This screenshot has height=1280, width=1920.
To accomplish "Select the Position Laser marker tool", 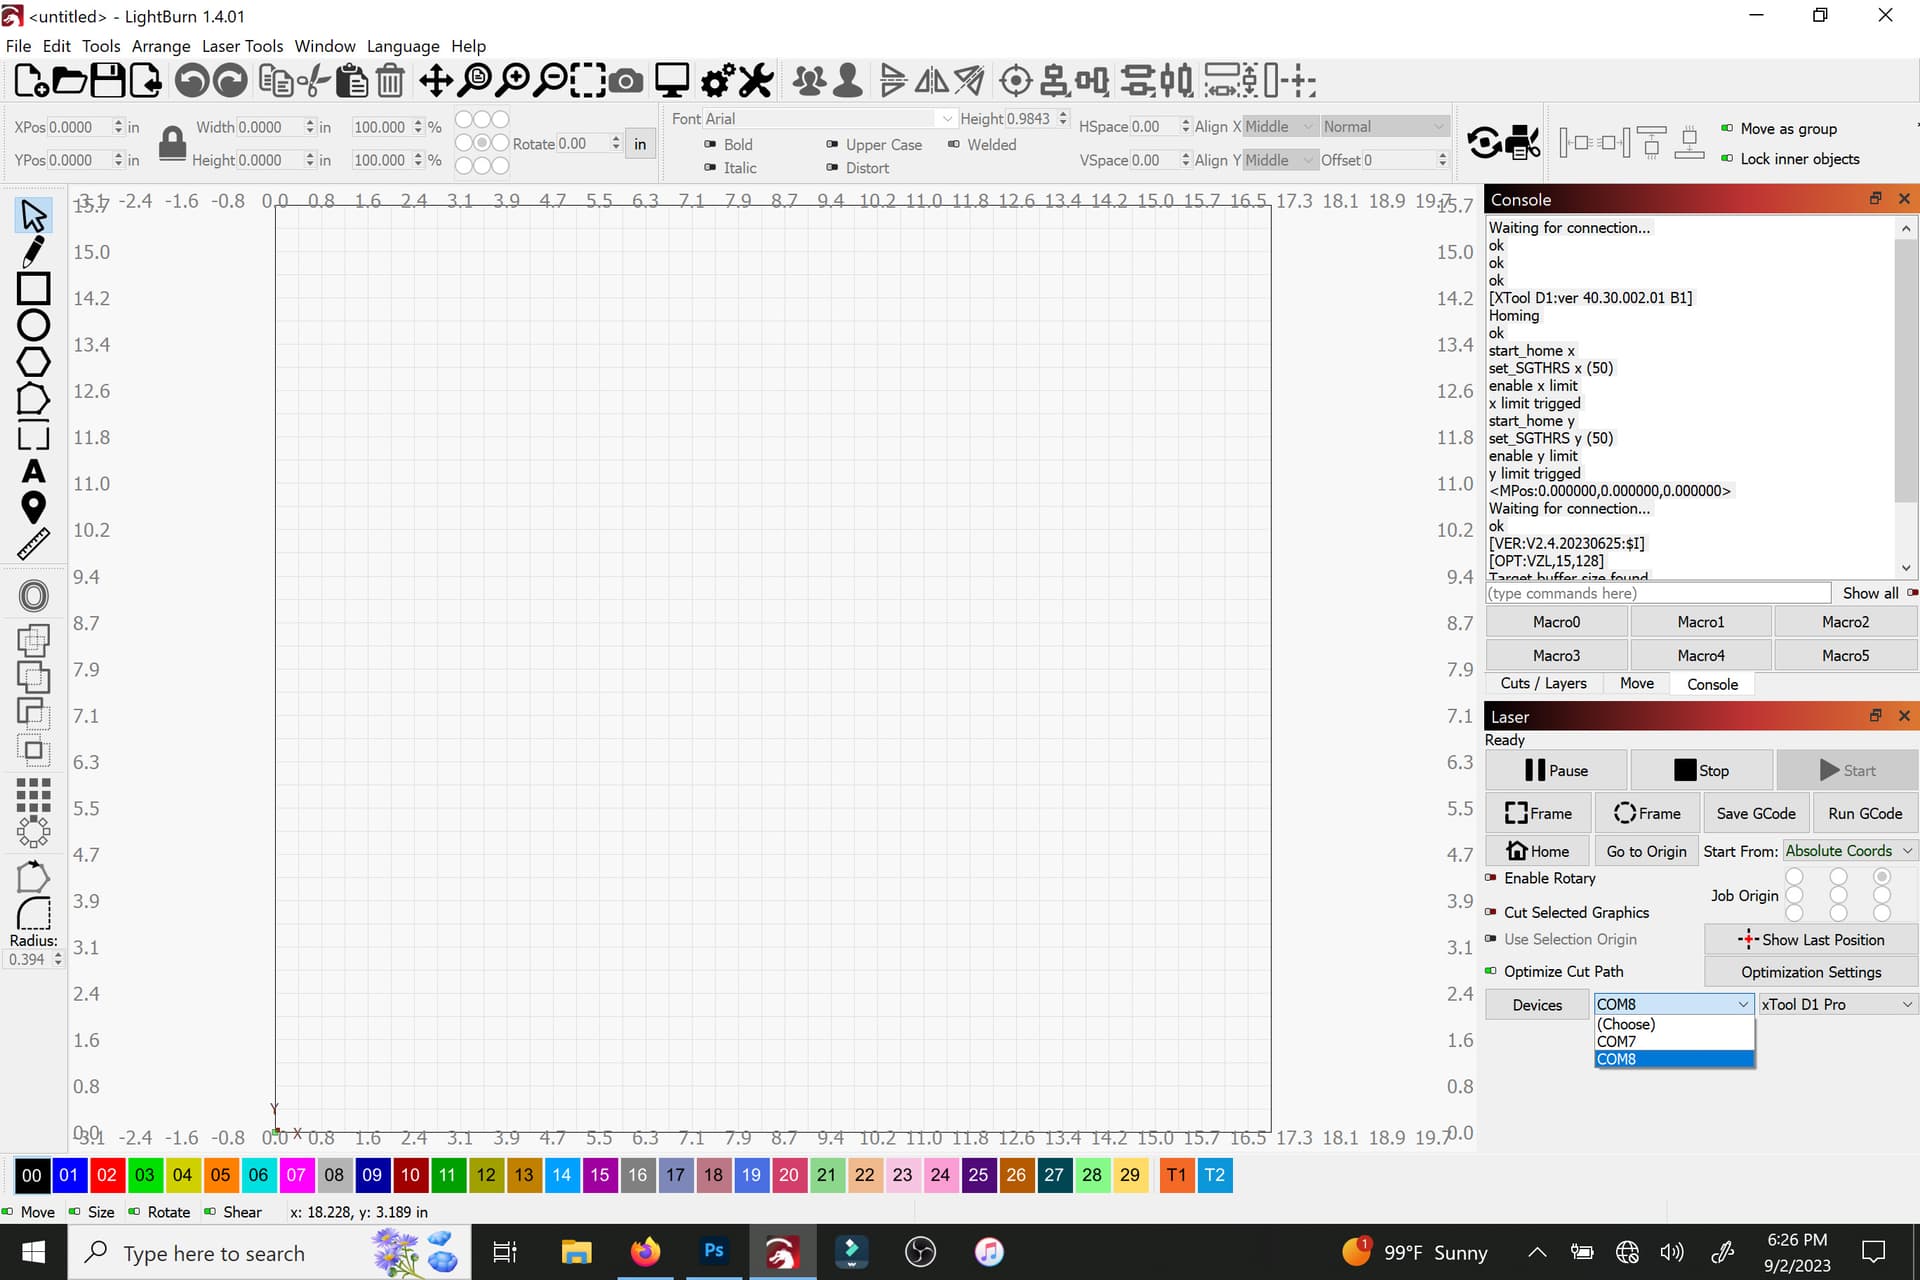I will (x=33, y=508).
